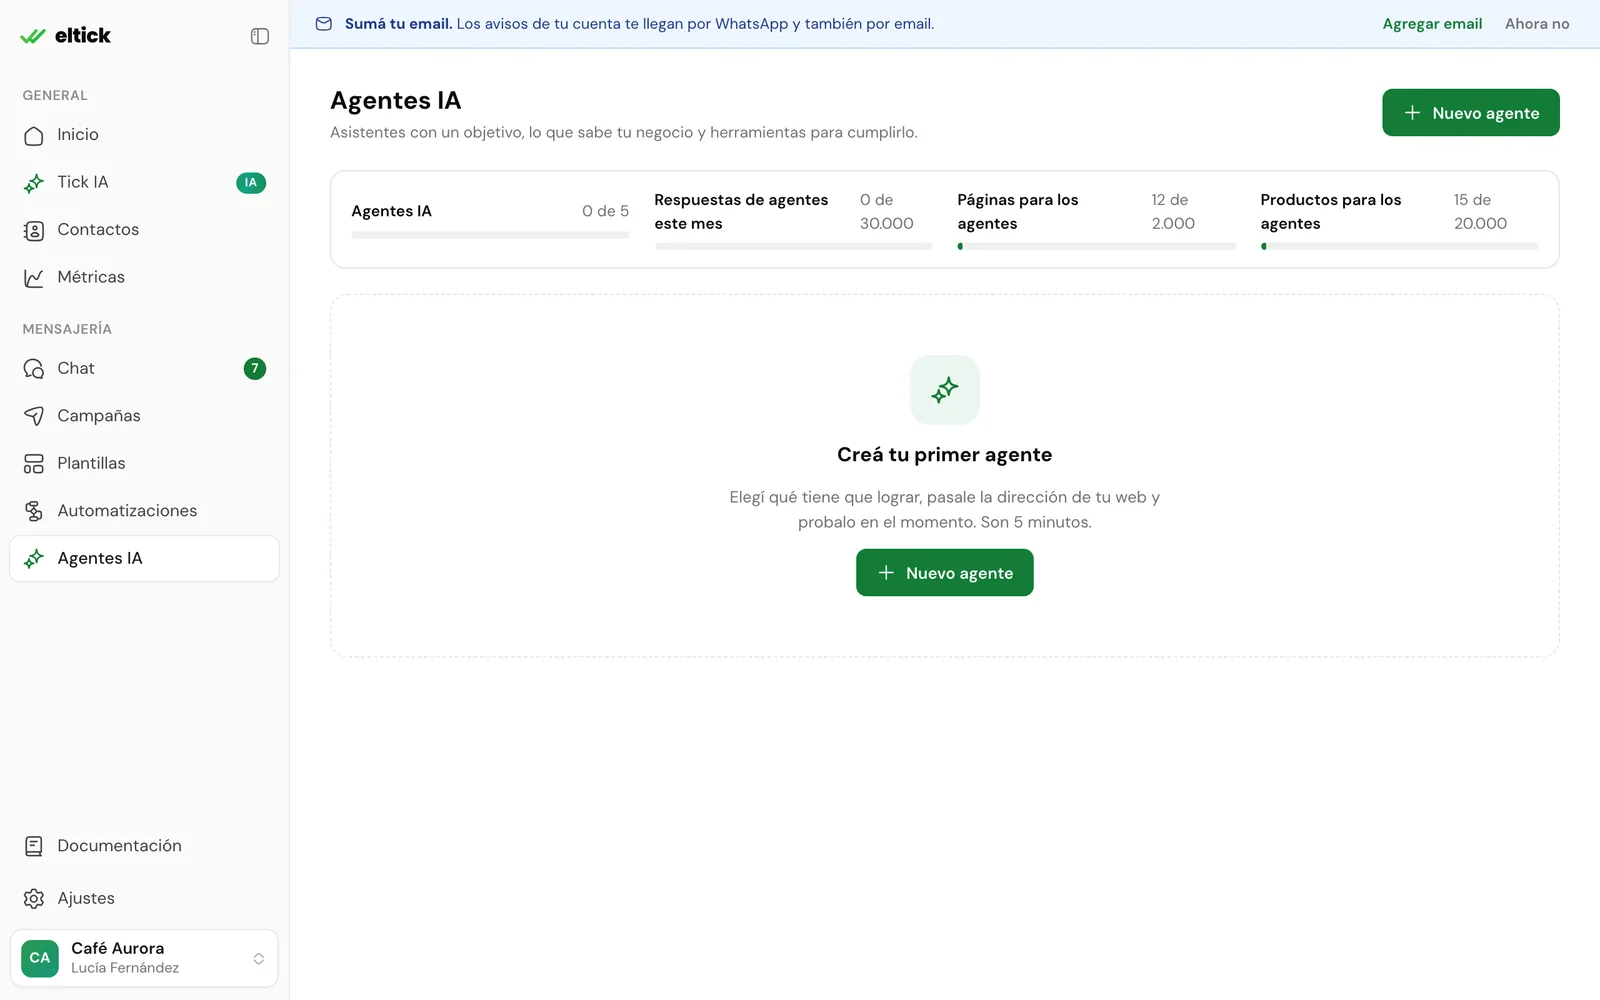Screen dimensions: 1600x1000
Task: Go to Contactos in the sidebar
Action: (144, 230)
